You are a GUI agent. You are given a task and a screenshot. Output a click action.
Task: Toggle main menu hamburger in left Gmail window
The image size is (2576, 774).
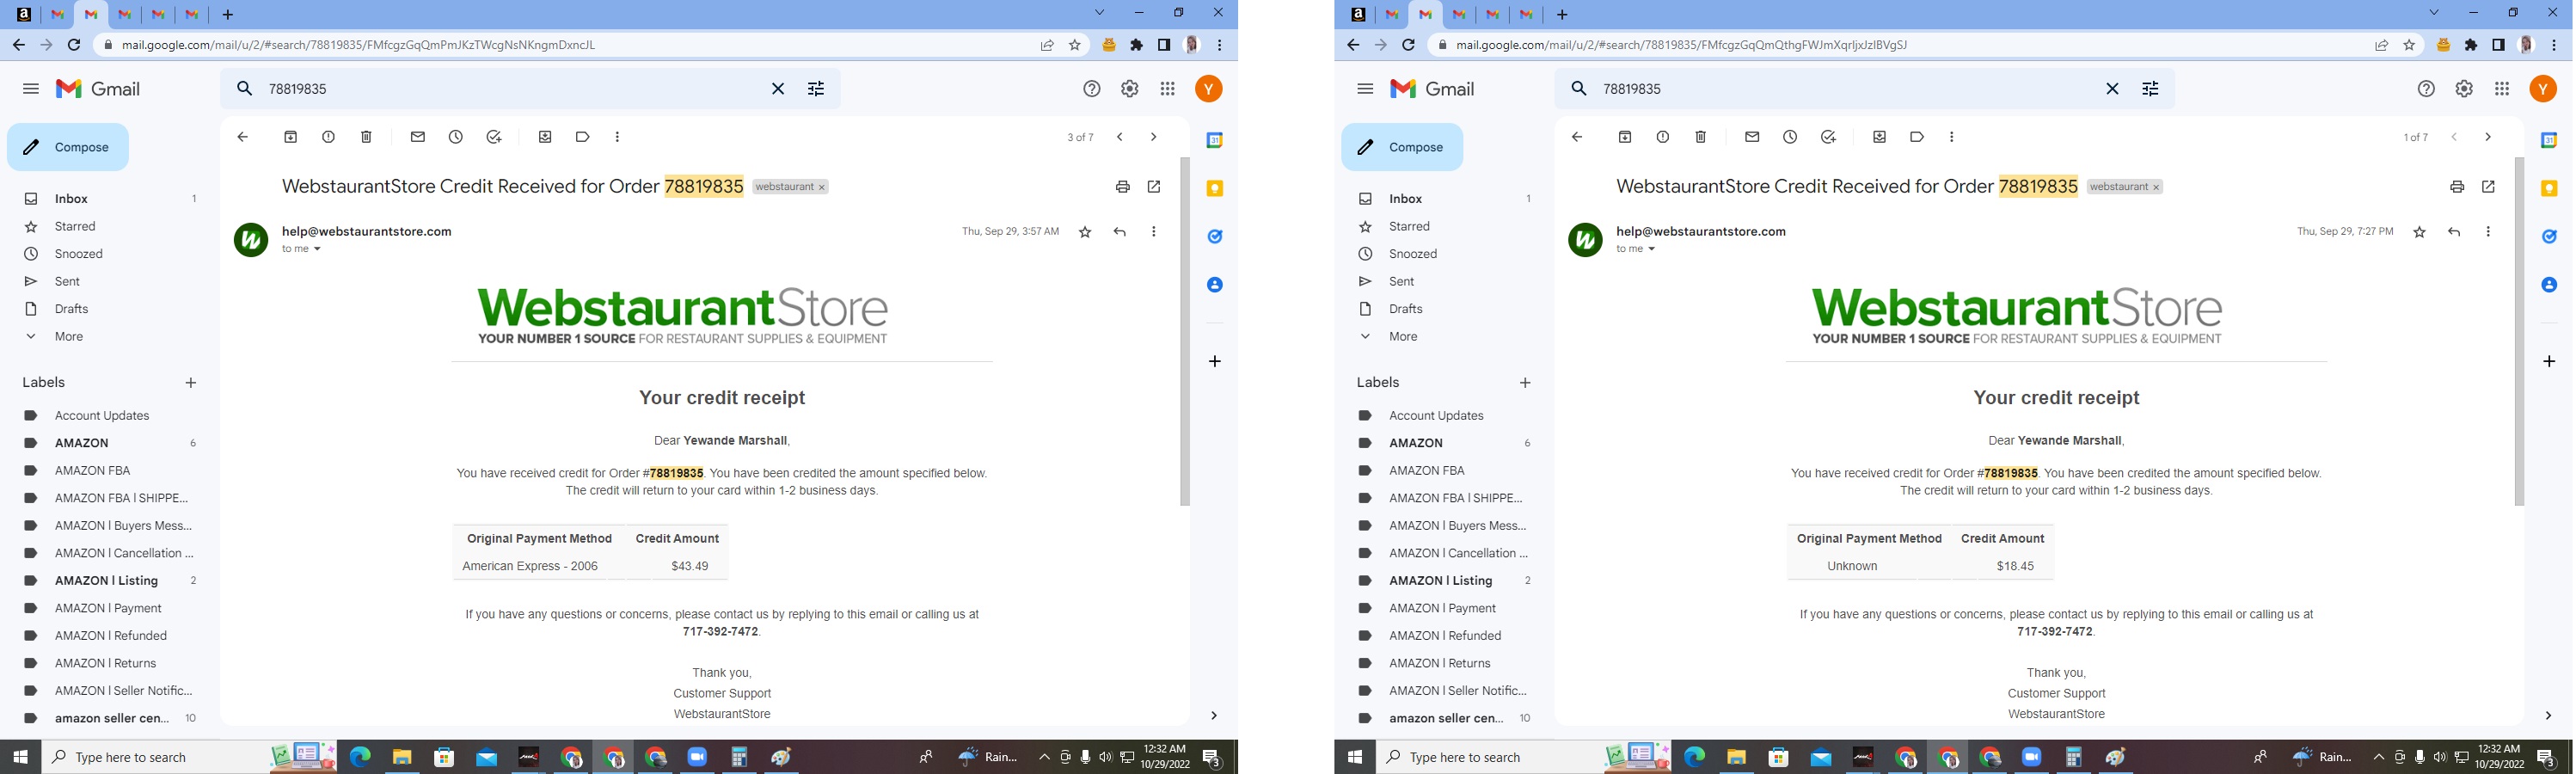[x=31, y=89]
